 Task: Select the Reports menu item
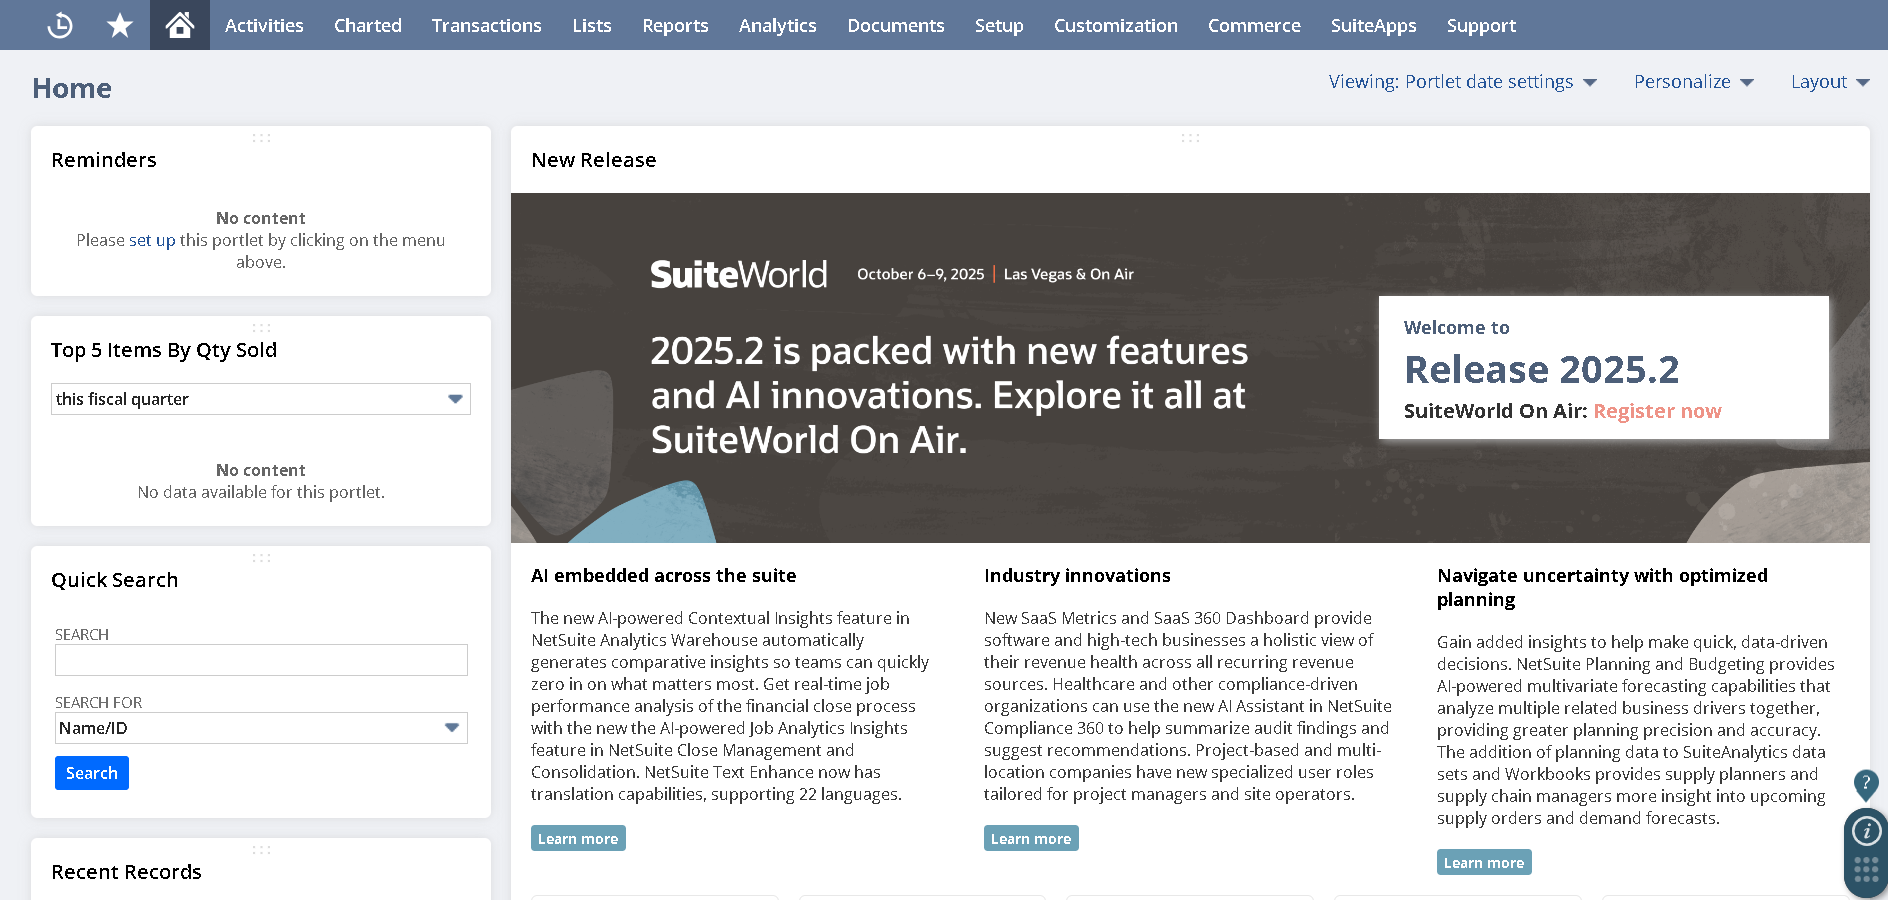[675, 25]
